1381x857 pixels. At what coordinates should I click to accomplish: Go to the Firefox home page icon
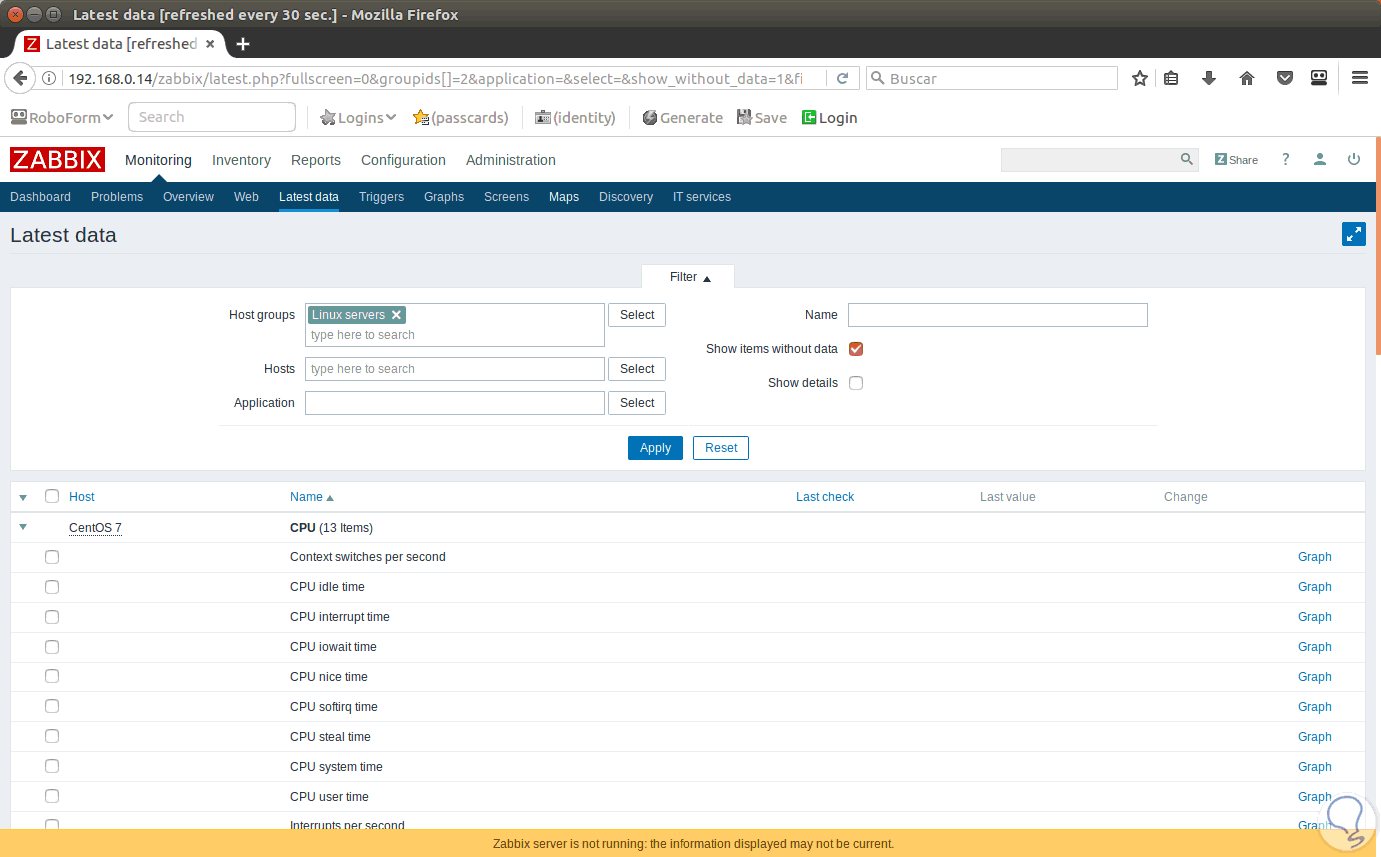[1247, 78]
